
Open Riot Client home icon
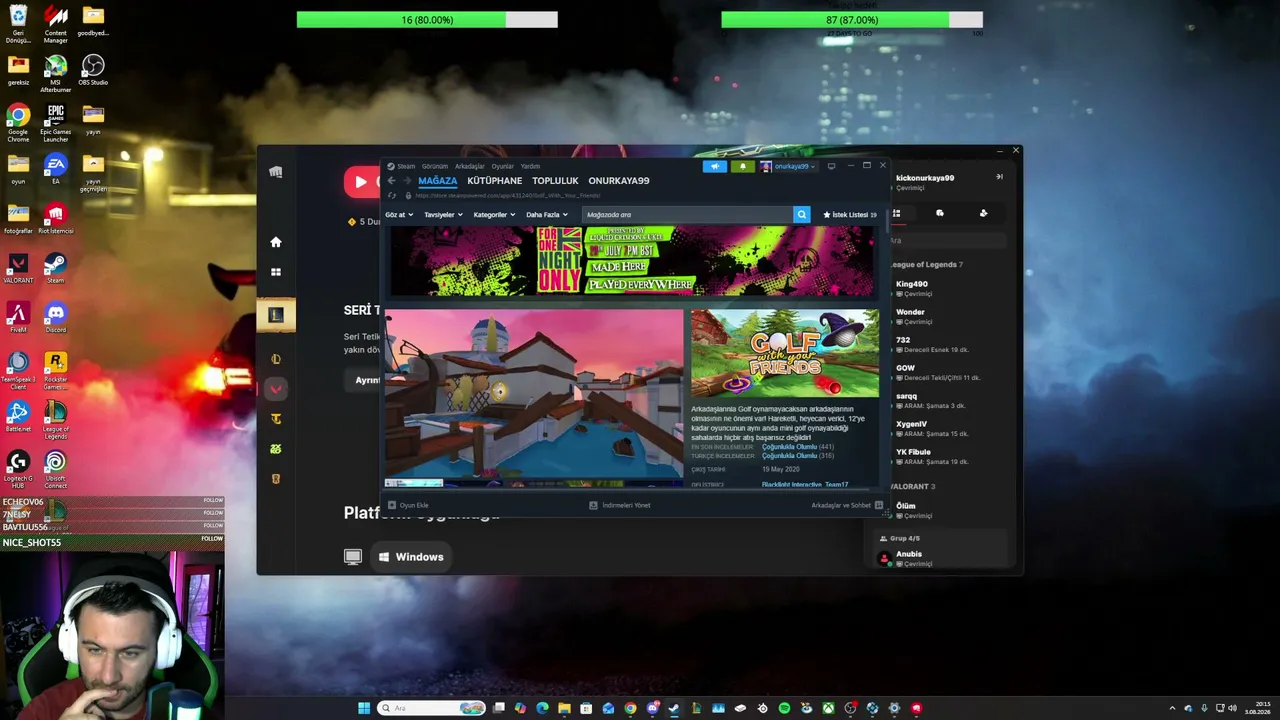tap(276, 242)
